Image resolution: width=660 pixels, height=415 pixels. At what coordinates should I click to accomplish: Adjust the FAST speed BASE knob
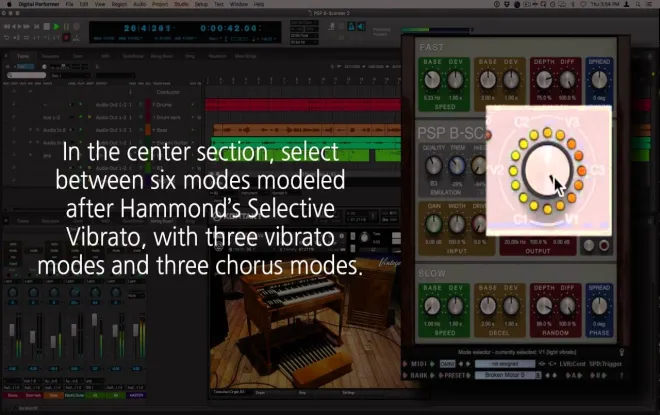pos(432,80)
